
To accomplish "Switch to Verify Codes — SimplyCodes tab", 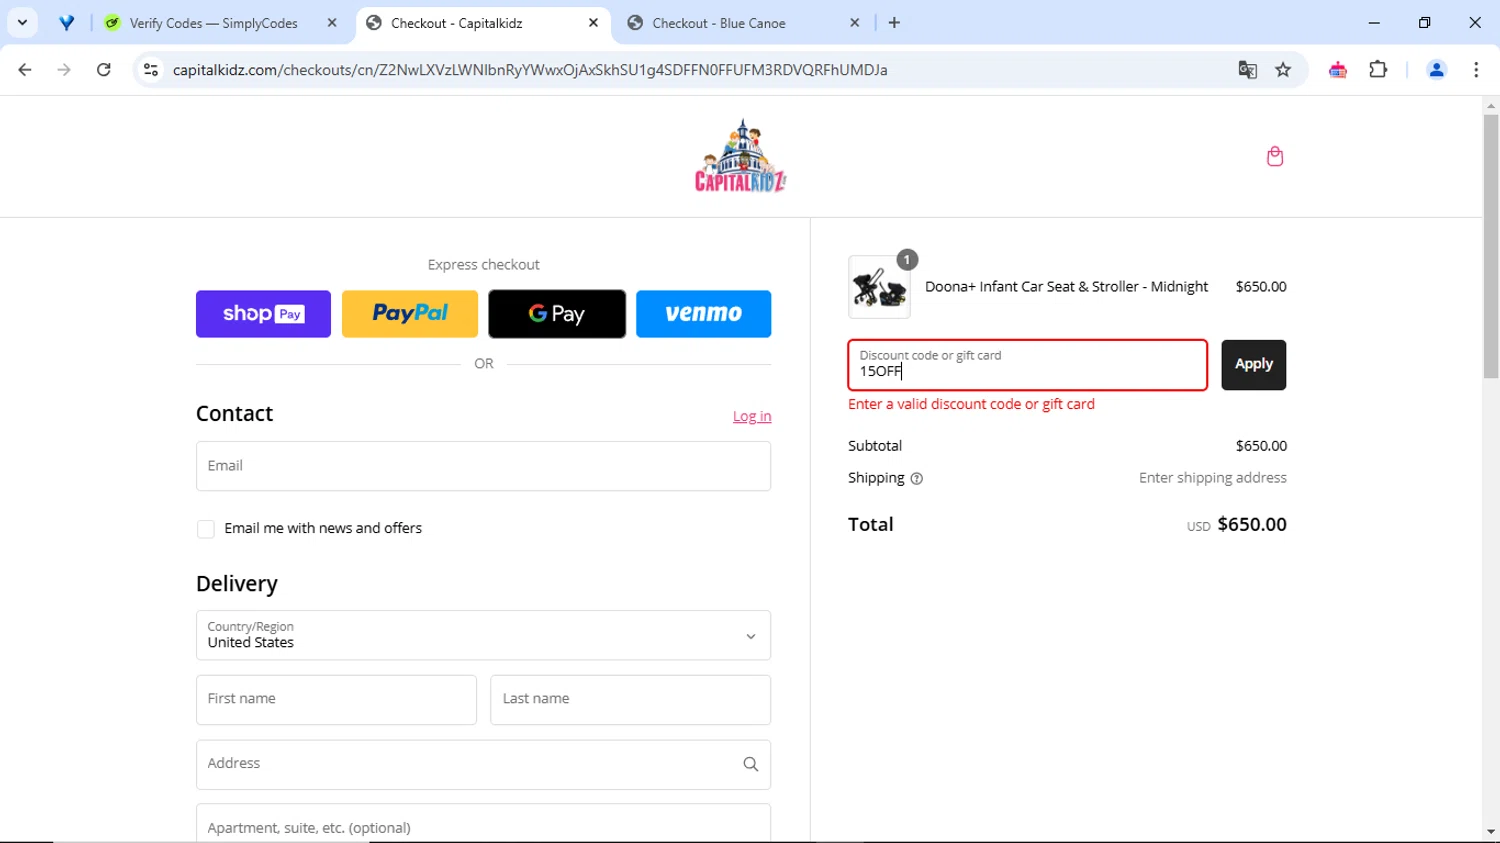I will click(213, 23).
